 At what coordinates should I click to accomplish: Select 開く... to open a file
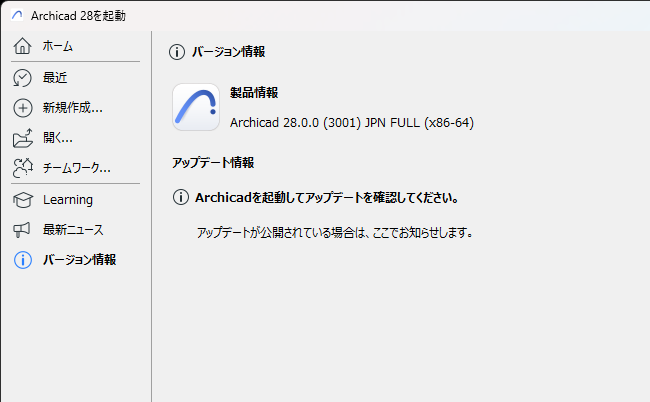click(x=57, y=138)
